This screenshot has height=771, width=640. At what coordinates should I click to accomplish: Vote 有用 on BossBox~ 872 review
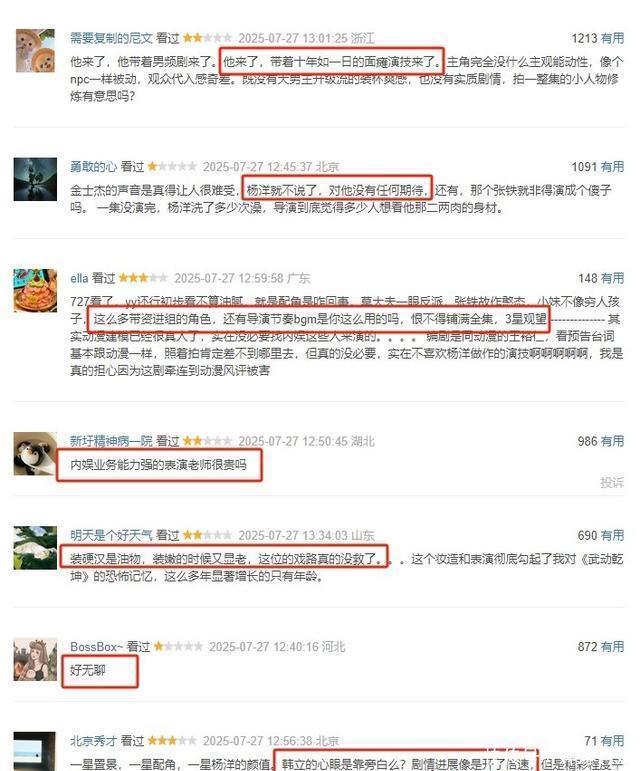(612, 647)
